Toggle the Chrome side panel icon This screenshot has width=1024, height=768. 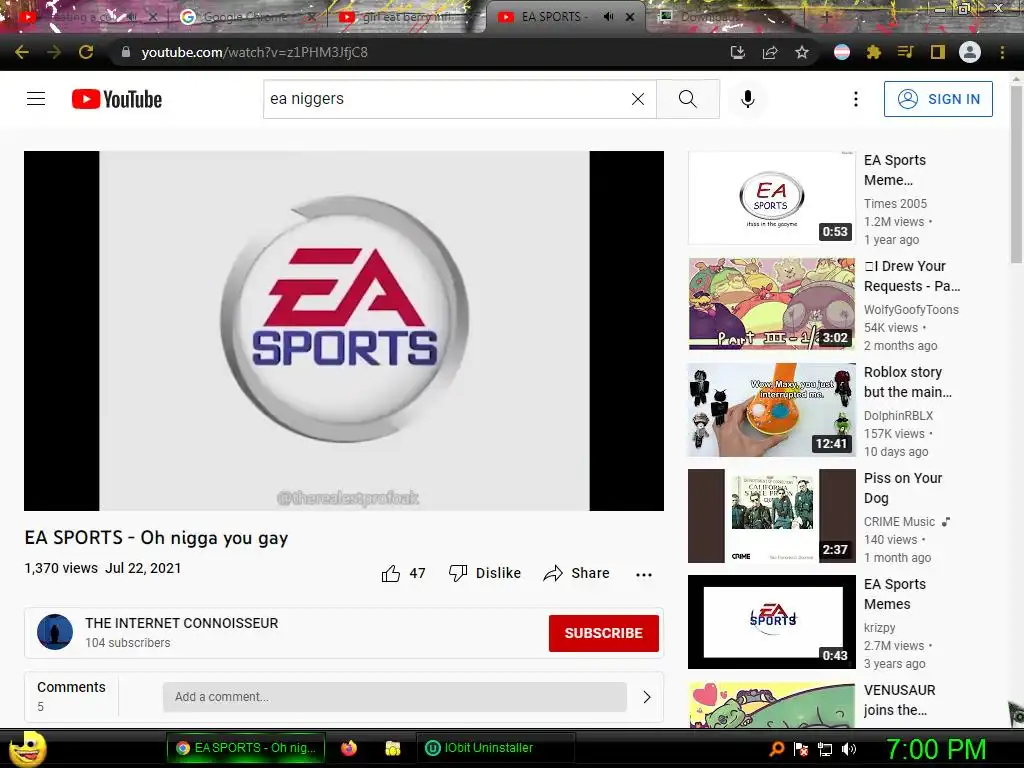[x=938, y=52]
